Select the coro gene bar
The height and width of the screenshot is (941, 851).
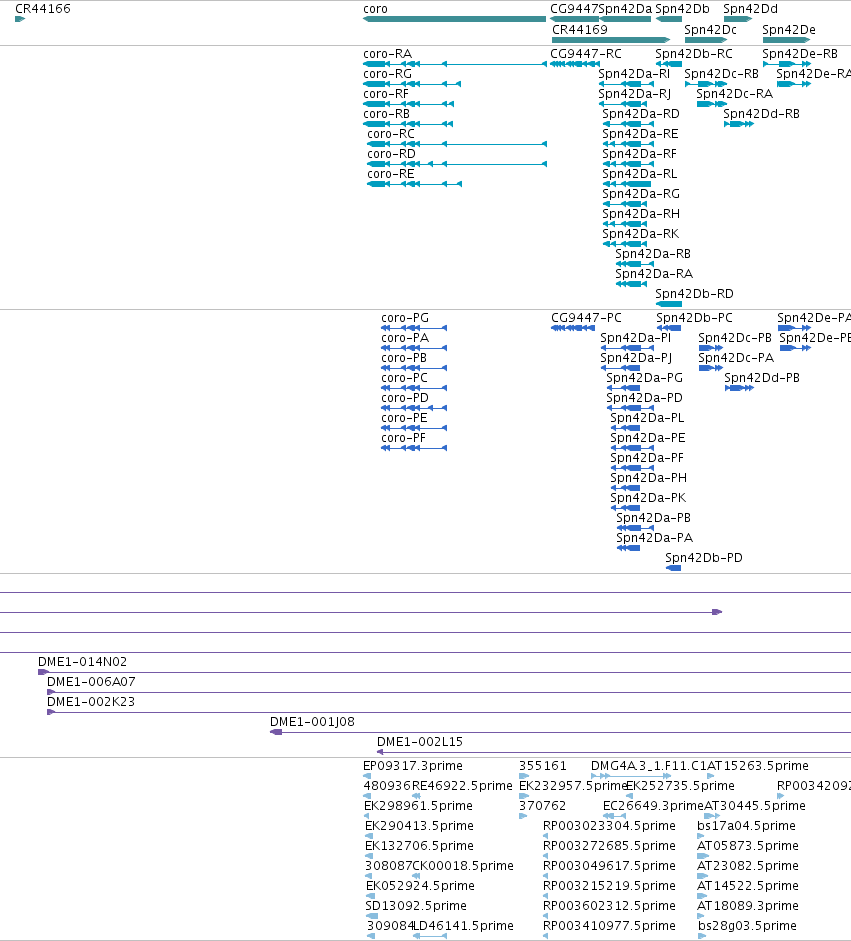pyautogui.click(x=454, y=19)
